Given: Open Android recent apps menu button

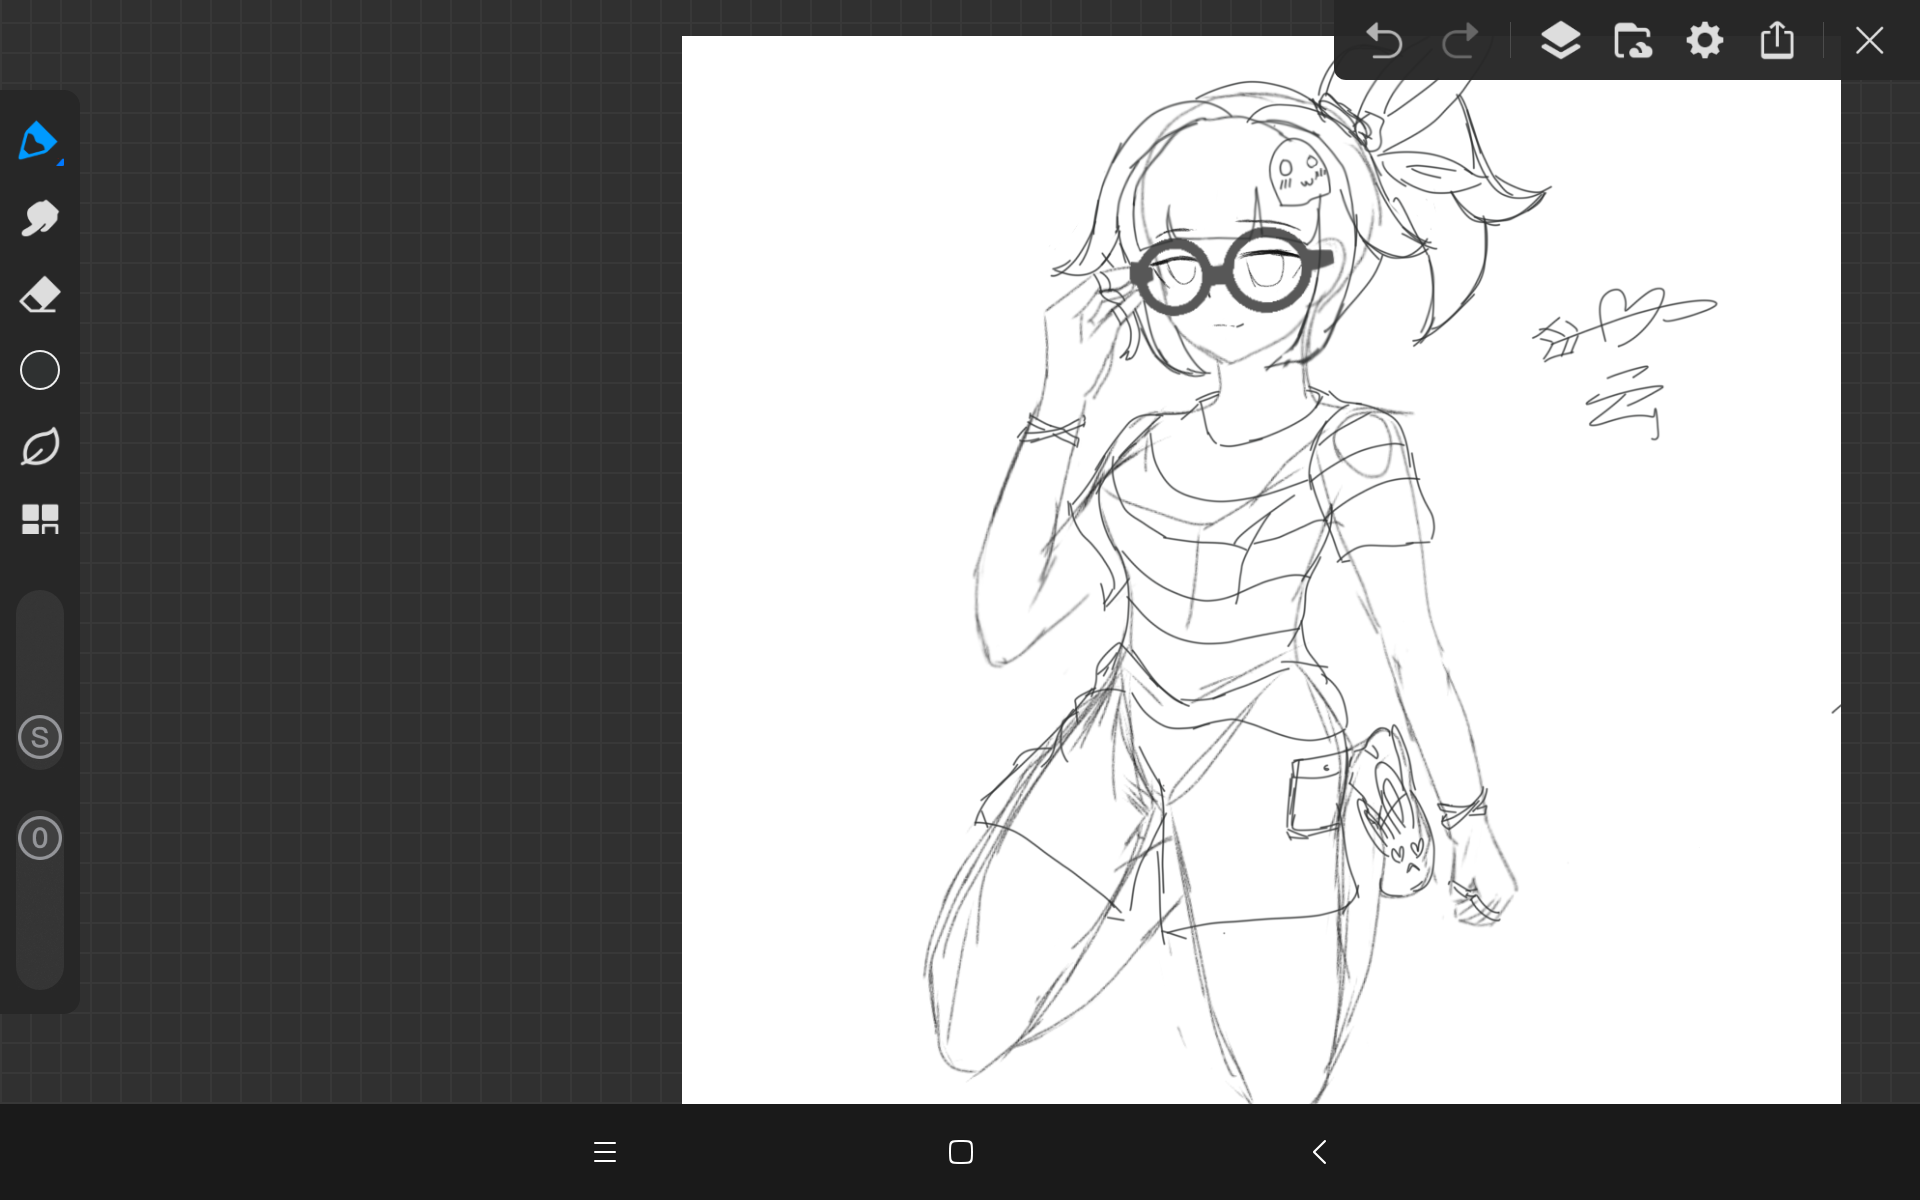Looking at the screenshot, I should pos(605,1152).
